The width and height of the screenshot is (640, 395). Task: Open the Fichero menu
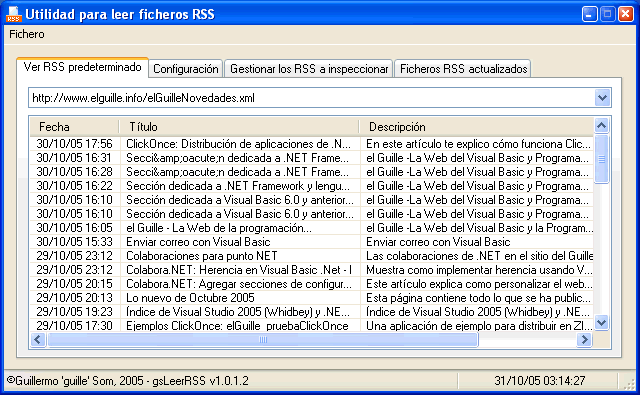27,34
